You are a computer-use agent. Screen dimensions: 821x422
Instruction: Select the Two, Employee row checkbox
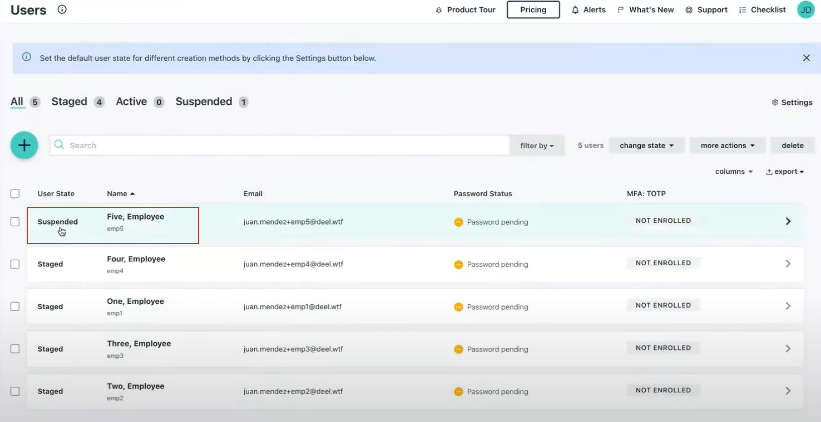(x=15, y=391)
